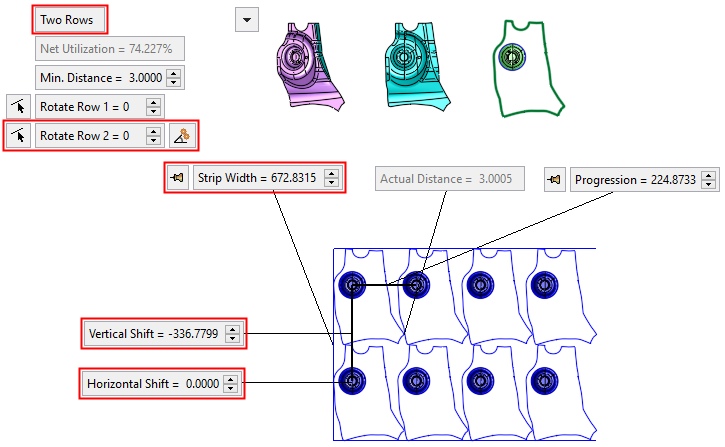Increase the Vertical Shift value
This screenshot has width=725, height=447.
point(233,330)
